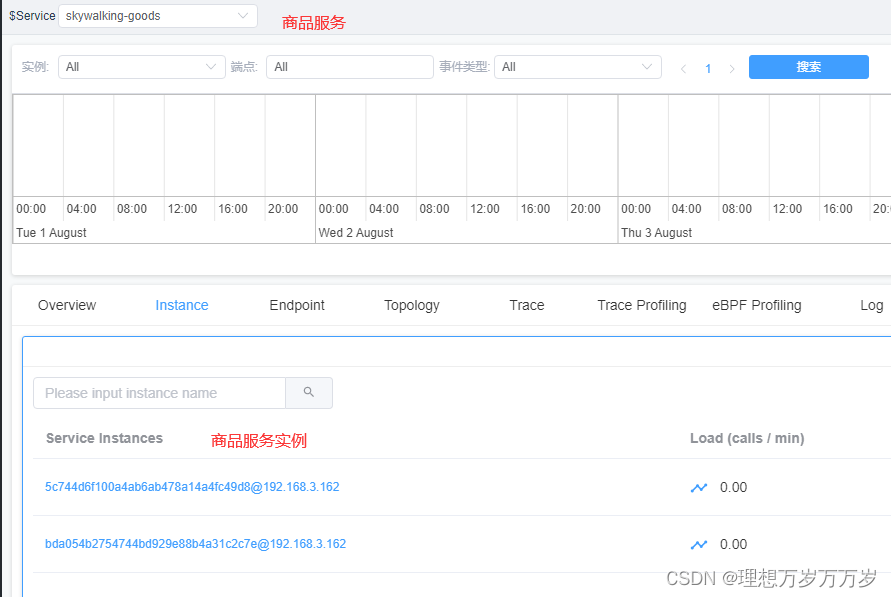Go to next page arrow

pyautogui.click(x=732, y=69)
